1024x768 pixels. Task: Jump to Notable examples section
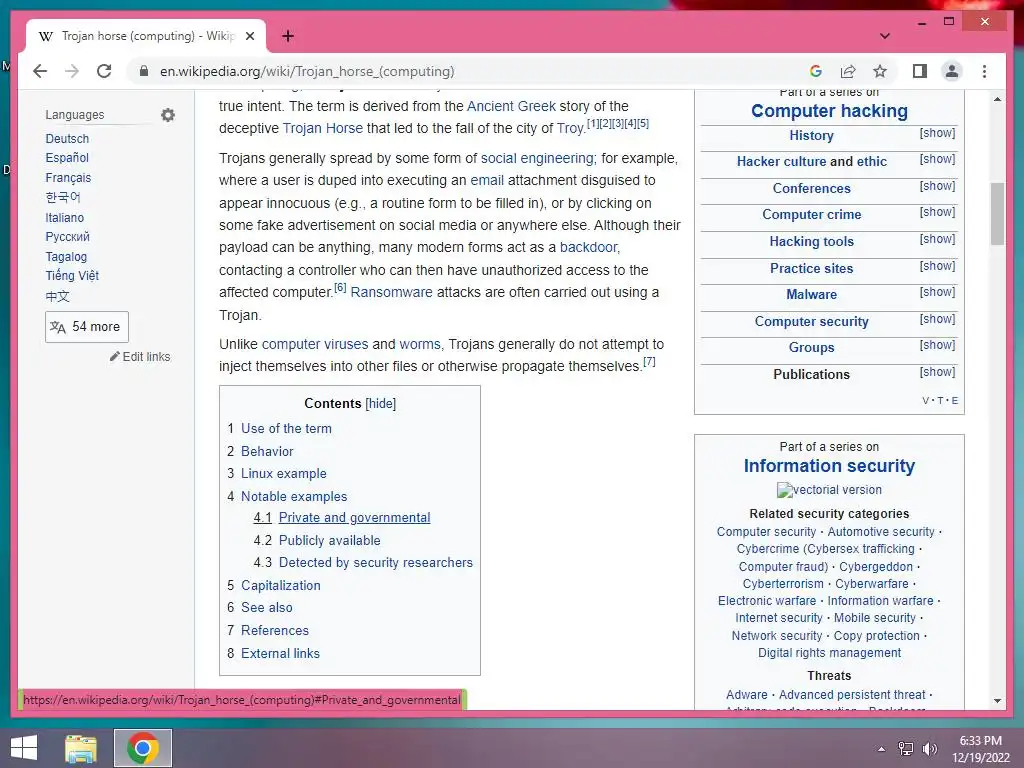pyautogui.click(x=294, y=496)
